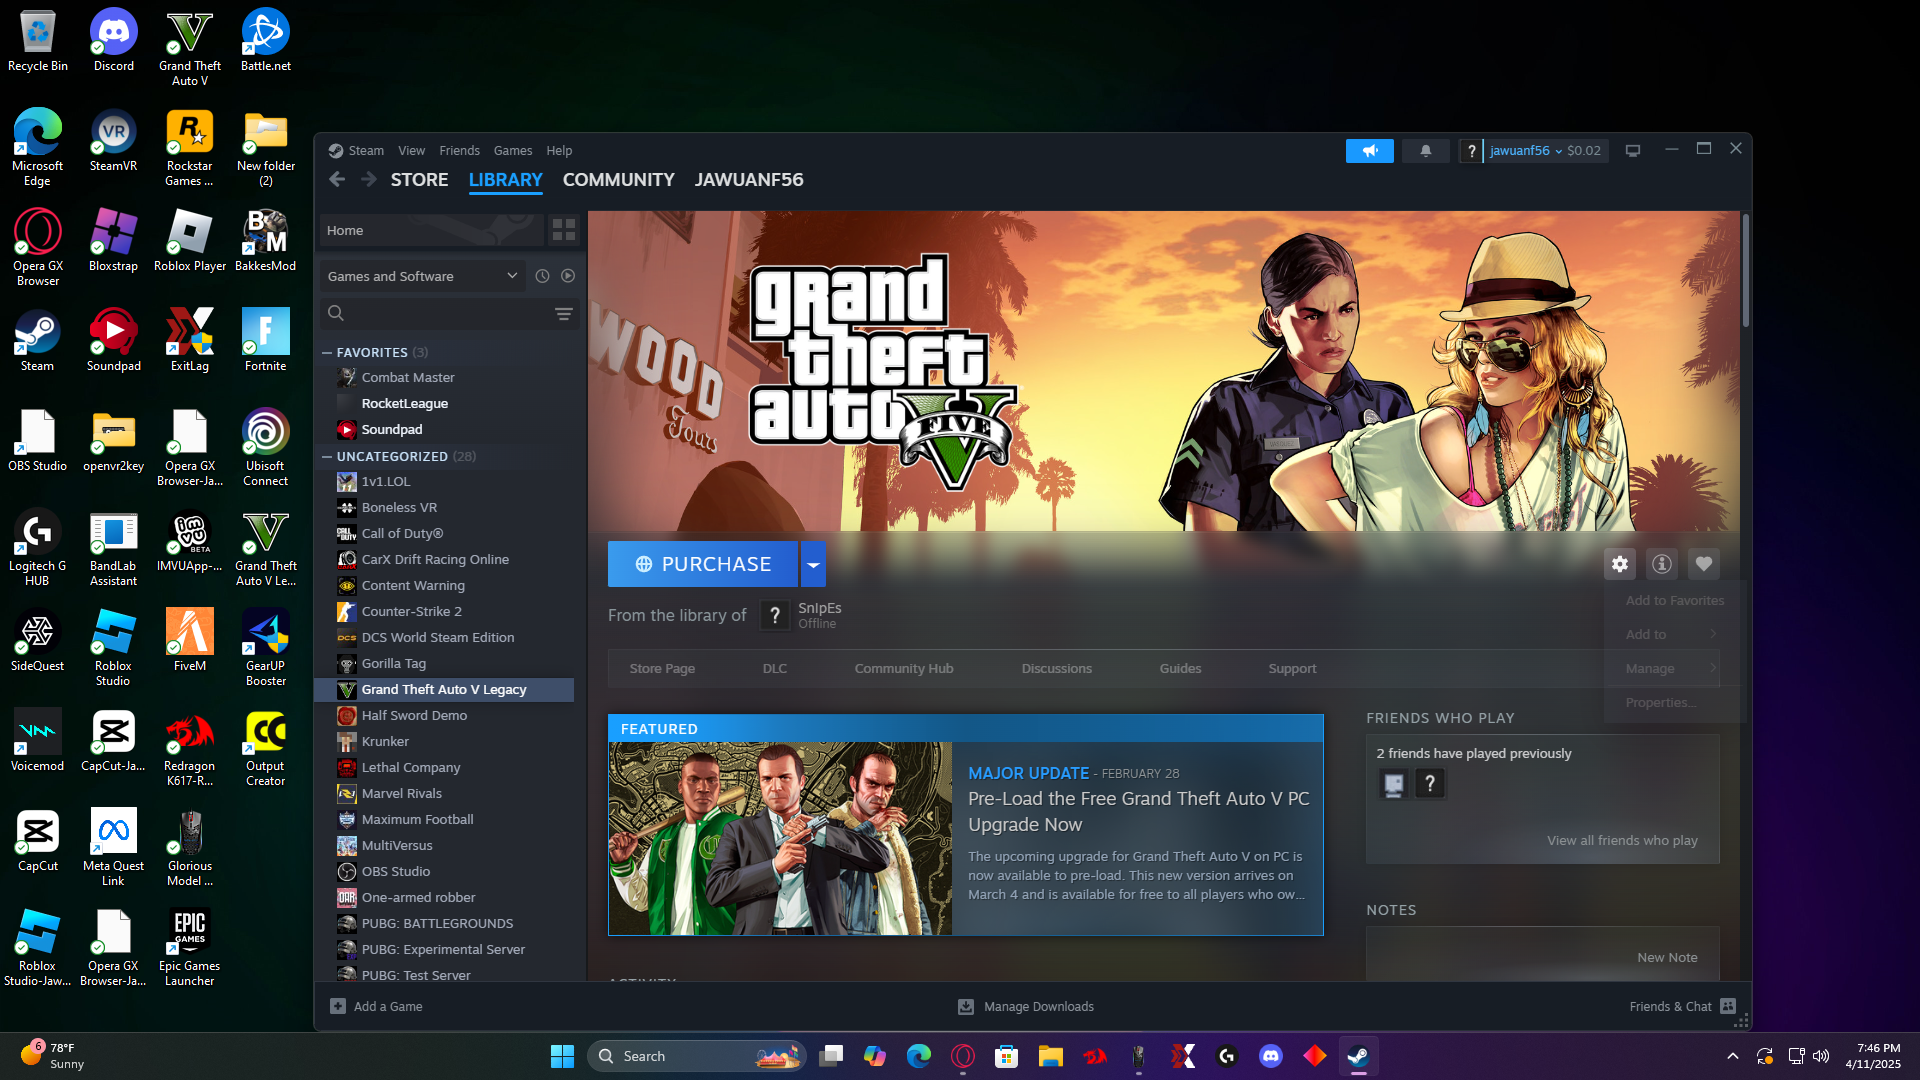
Task: Switch library to grid collections view
Action: point(564,230)
